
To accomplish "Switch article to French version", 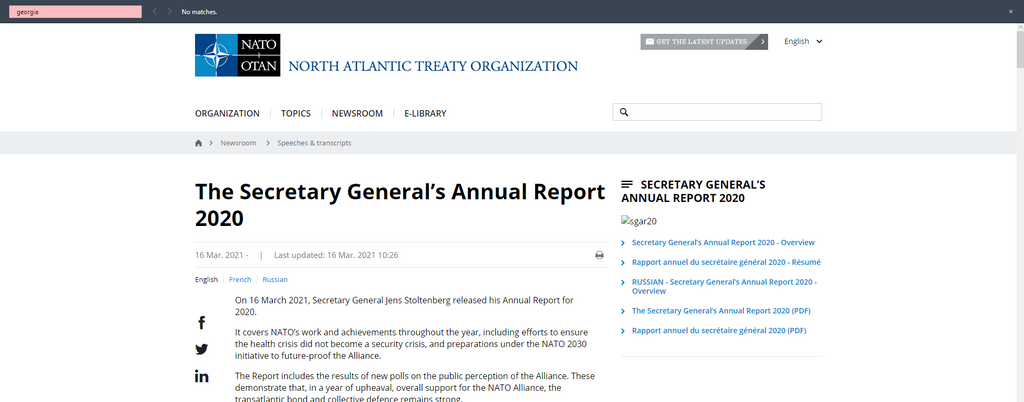I will tap(240, 279).
